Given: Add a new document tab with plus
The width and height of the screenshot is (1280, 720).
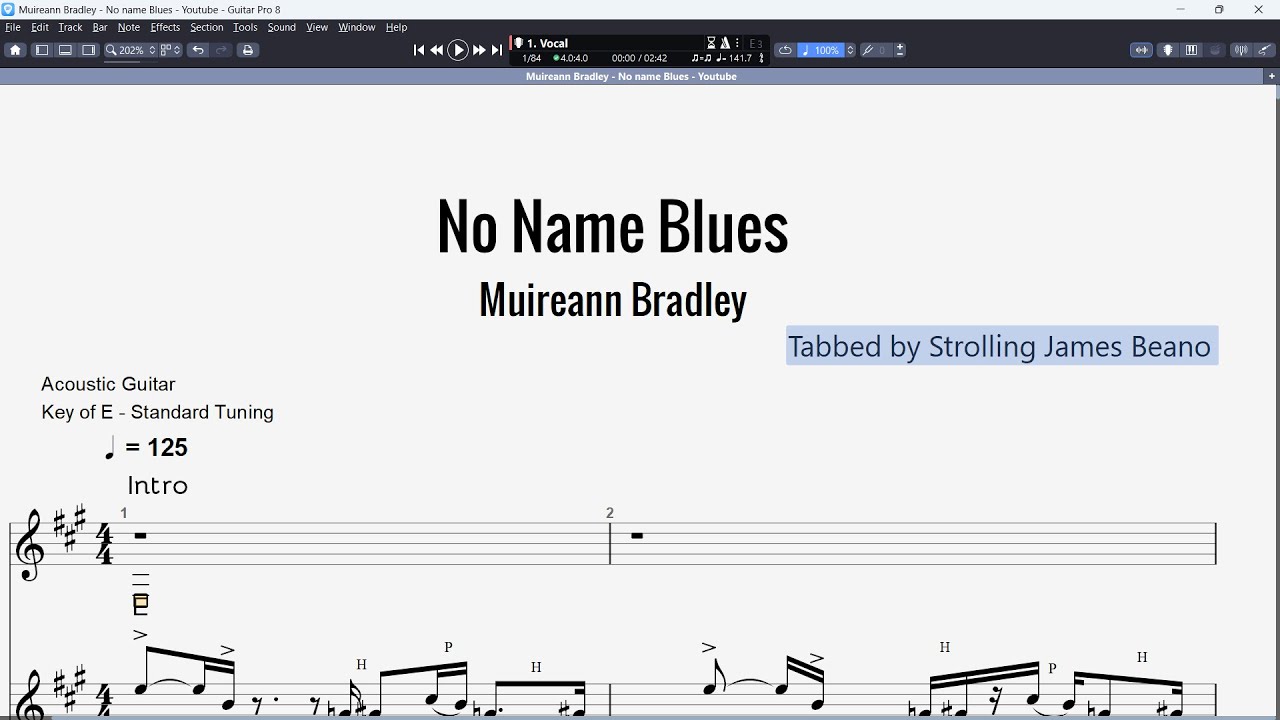Looking at the screenshot, I should click(1272, 76).
